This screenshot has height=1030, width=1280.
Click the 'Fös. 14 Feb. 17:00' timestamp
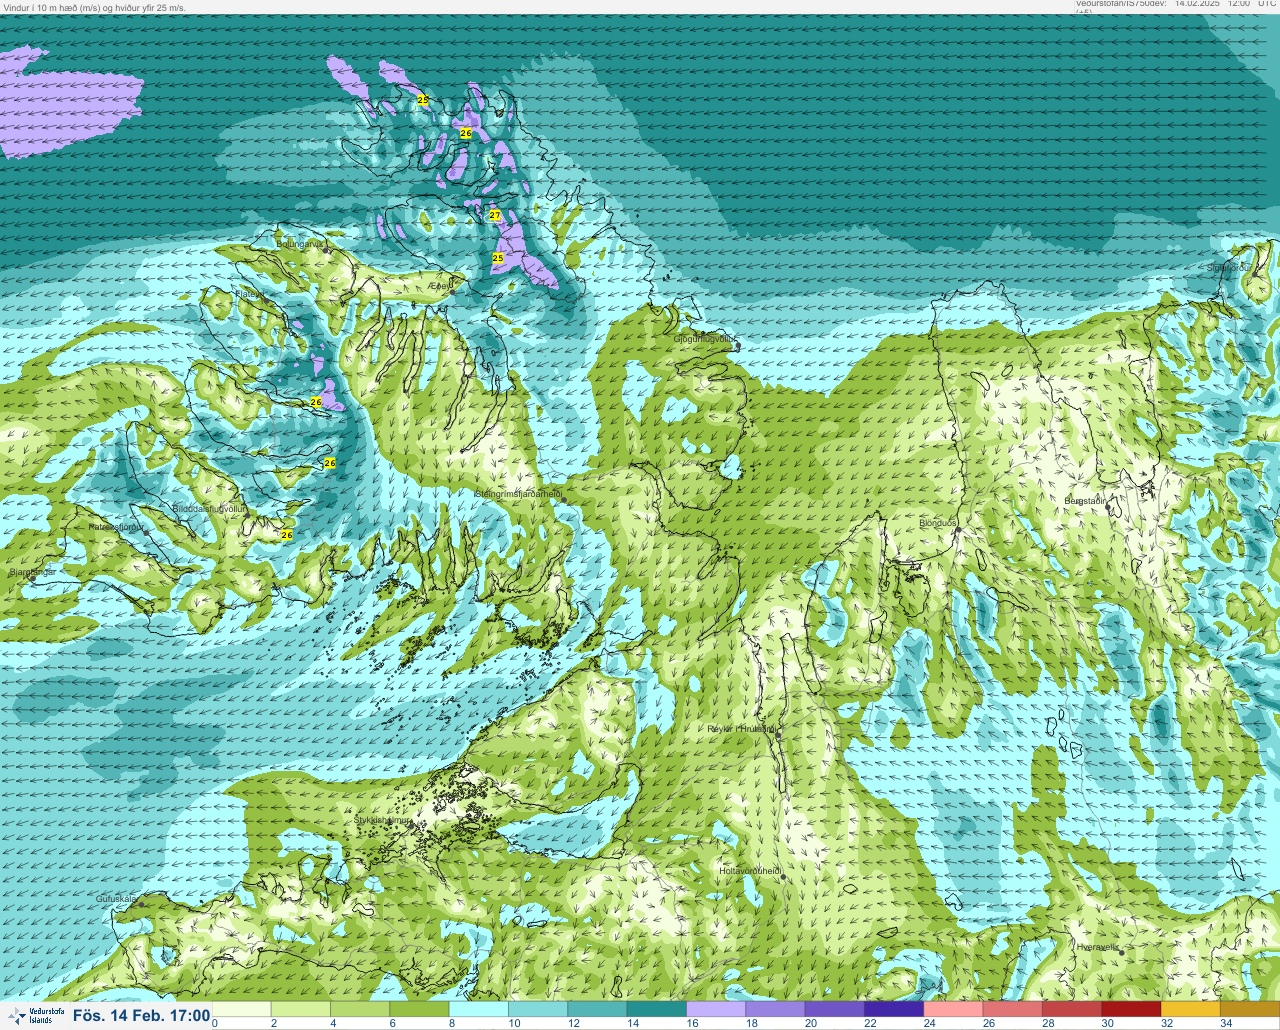point(142,1016)
